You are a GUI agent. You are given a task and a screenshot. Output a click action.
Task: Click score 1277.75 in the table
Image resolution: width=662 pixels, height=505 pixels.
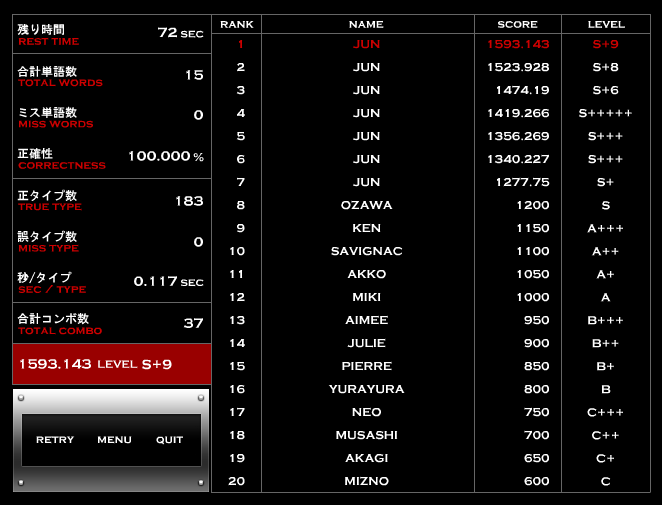point(522,182)
